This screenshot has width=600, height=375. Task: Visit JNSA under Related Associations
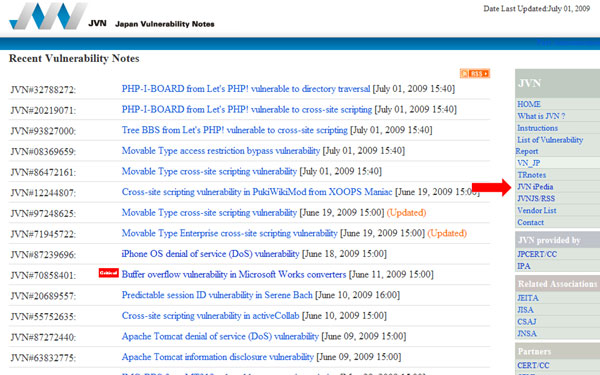527,333
